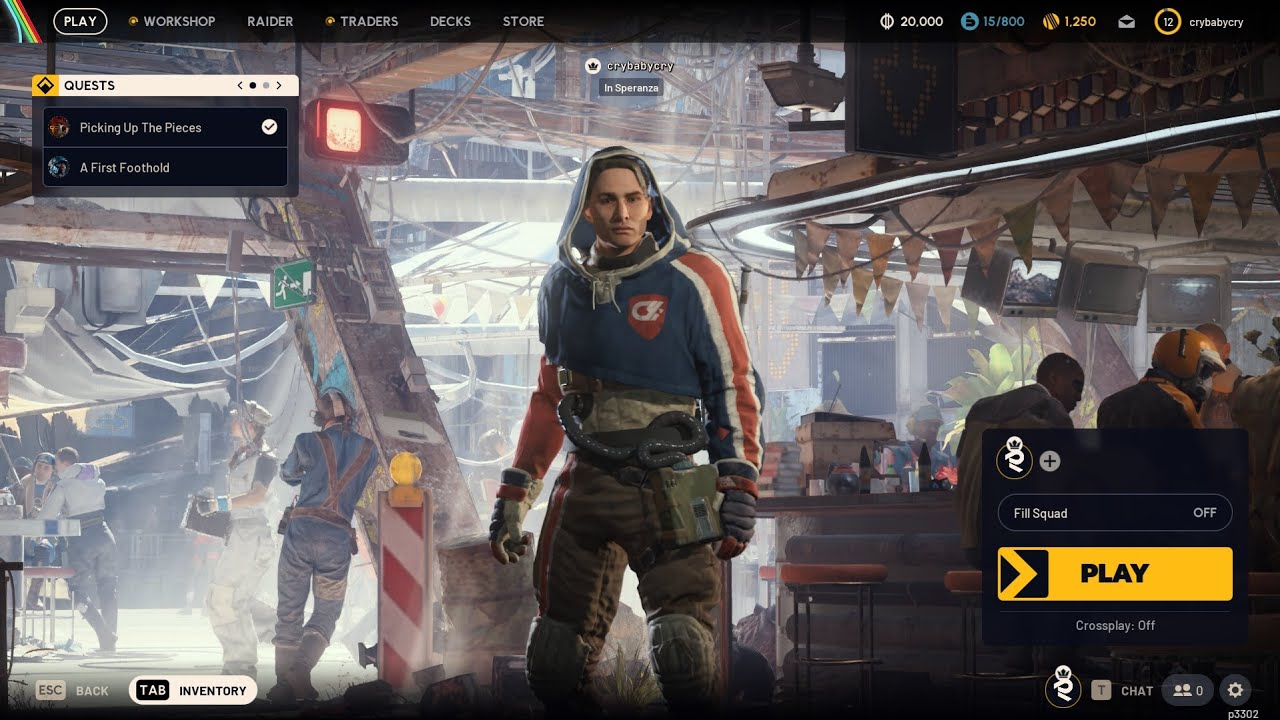Click Picking Up The Pieces quest portrait
This screenshot has height=720, width=1280.
coord(59,127)
